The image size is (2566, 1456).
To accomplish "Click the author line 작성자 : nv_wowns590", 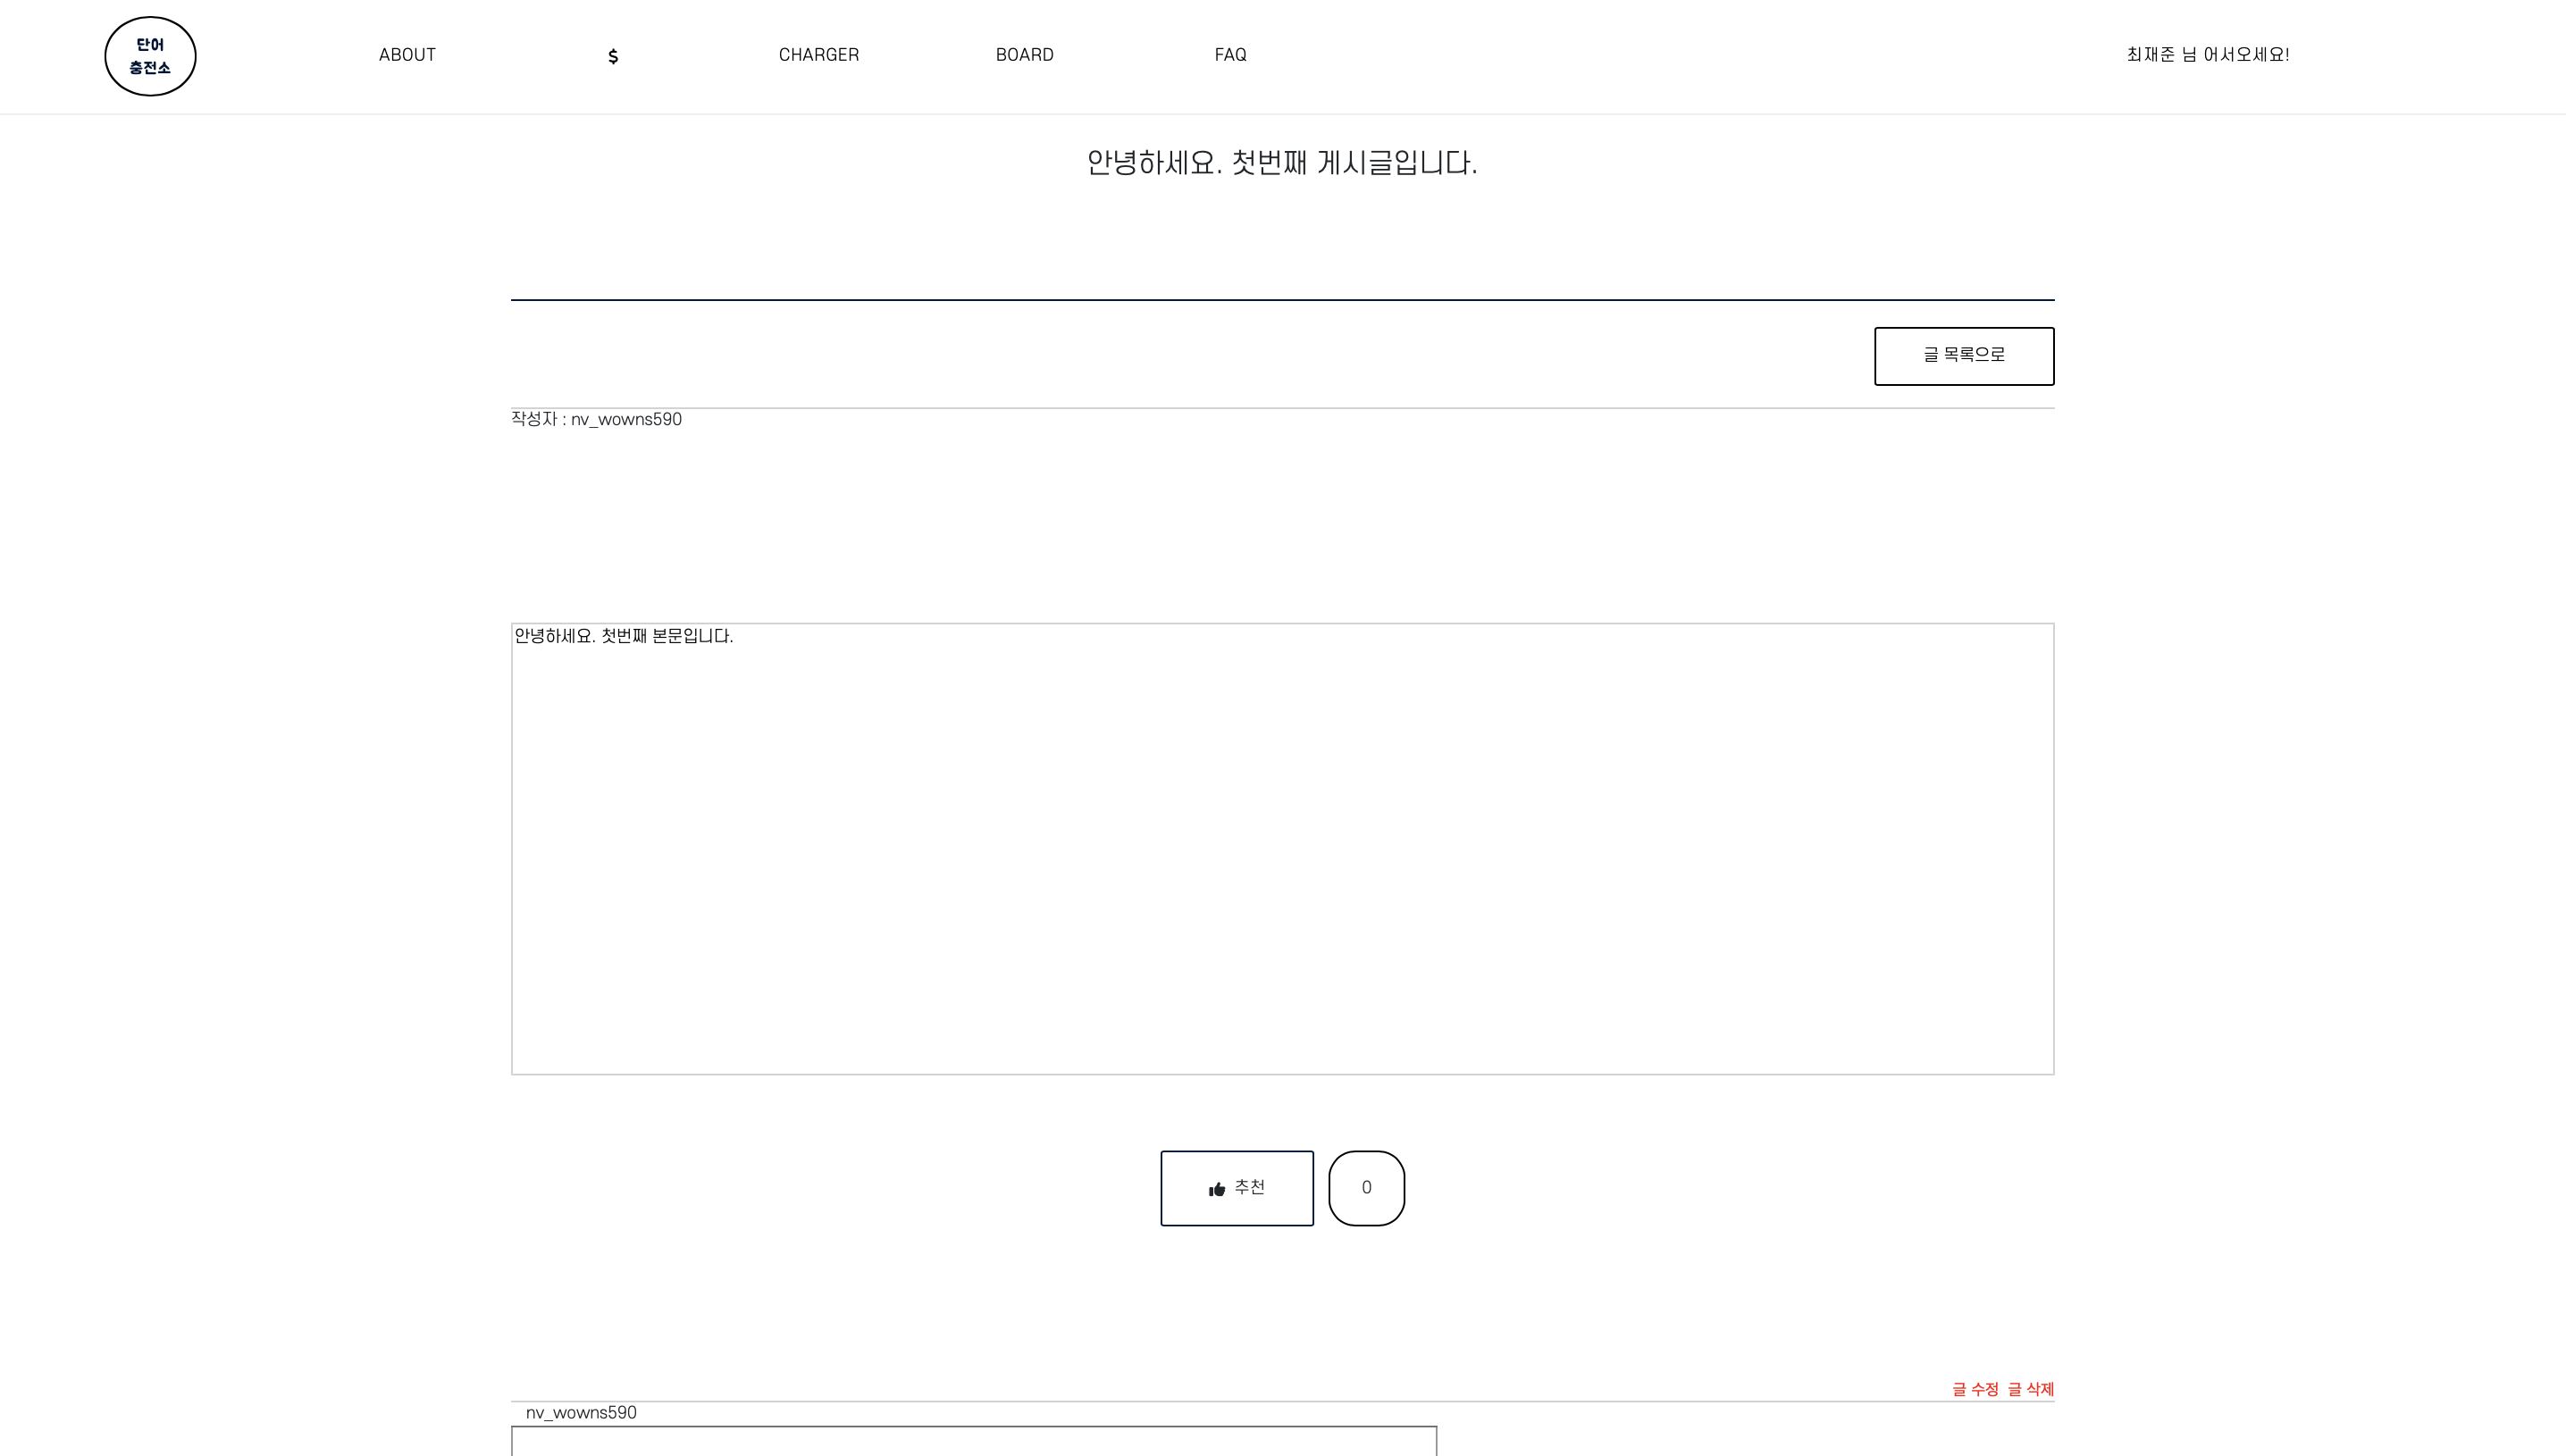I will point(597,419).
